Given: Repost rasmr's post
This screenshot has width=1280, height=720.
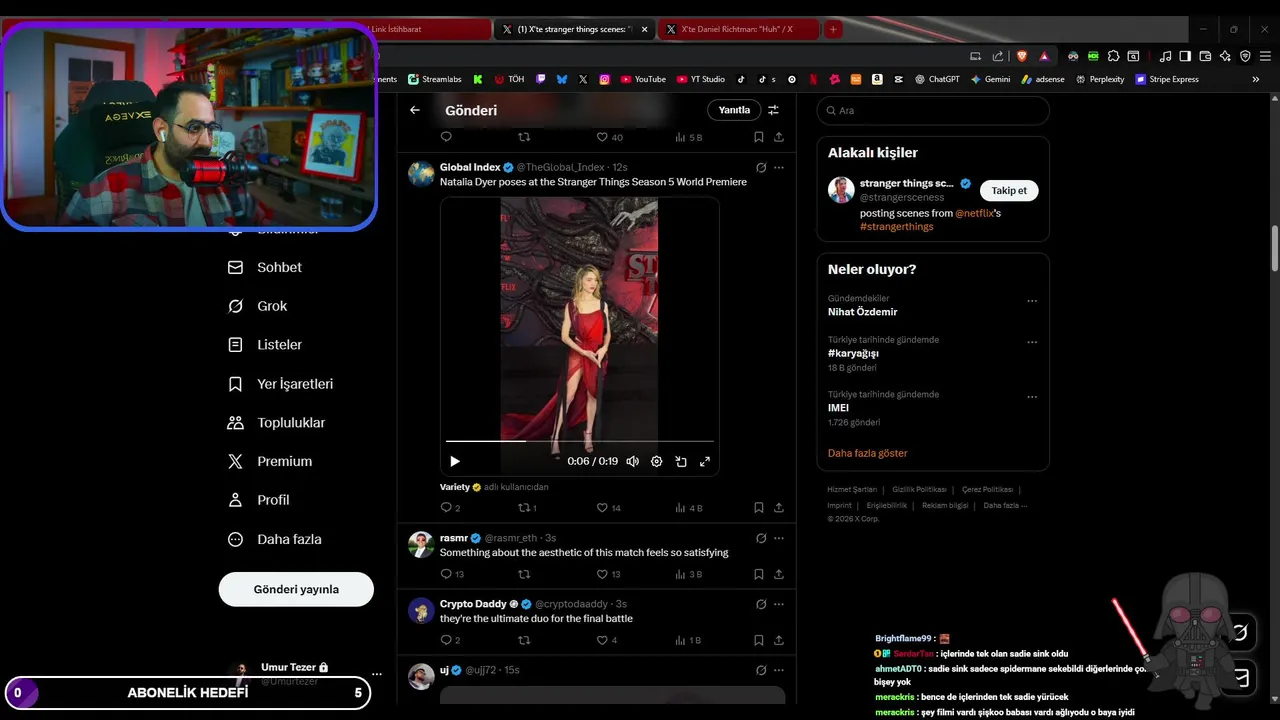Looking at the screenshot, I should pyautogui.click(x=524, y=574).
